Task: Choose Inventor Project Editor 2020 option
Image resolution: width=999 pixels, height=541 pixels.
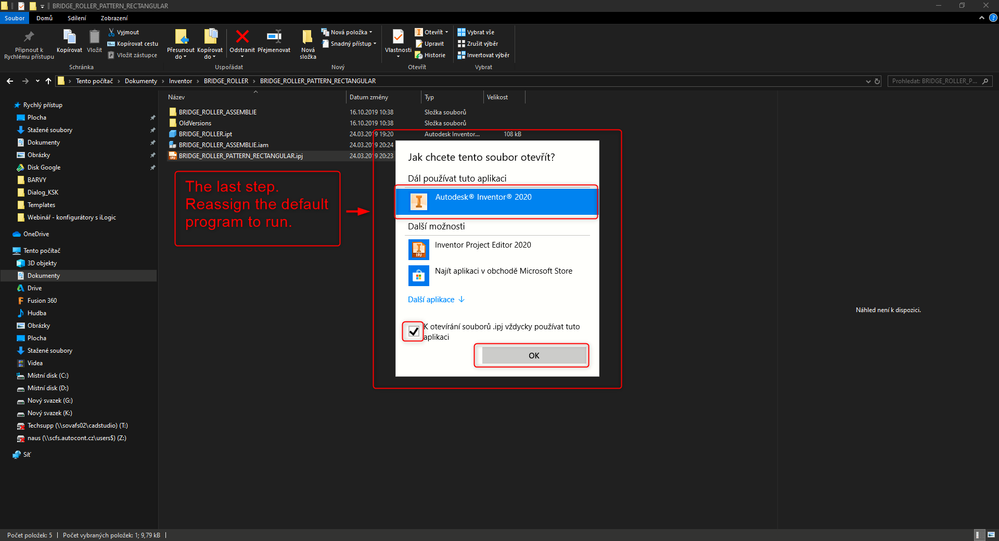Action: (x=496, y=249)
